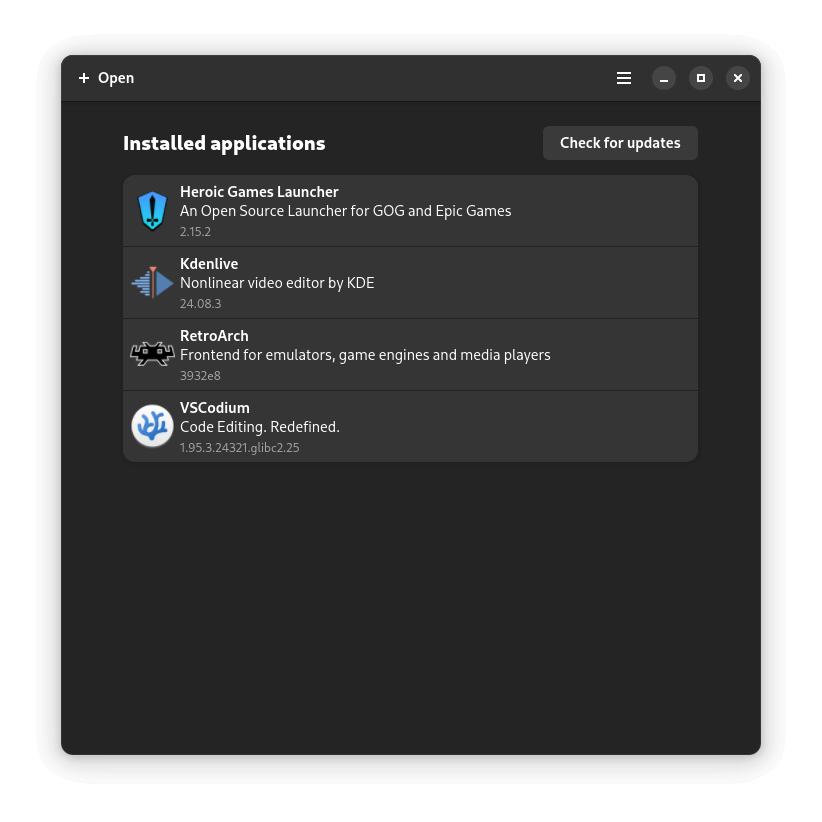This screenshot has height=822, width=822.
Task: Click version number 2.15.2
Action: click(x=195, y=232)
